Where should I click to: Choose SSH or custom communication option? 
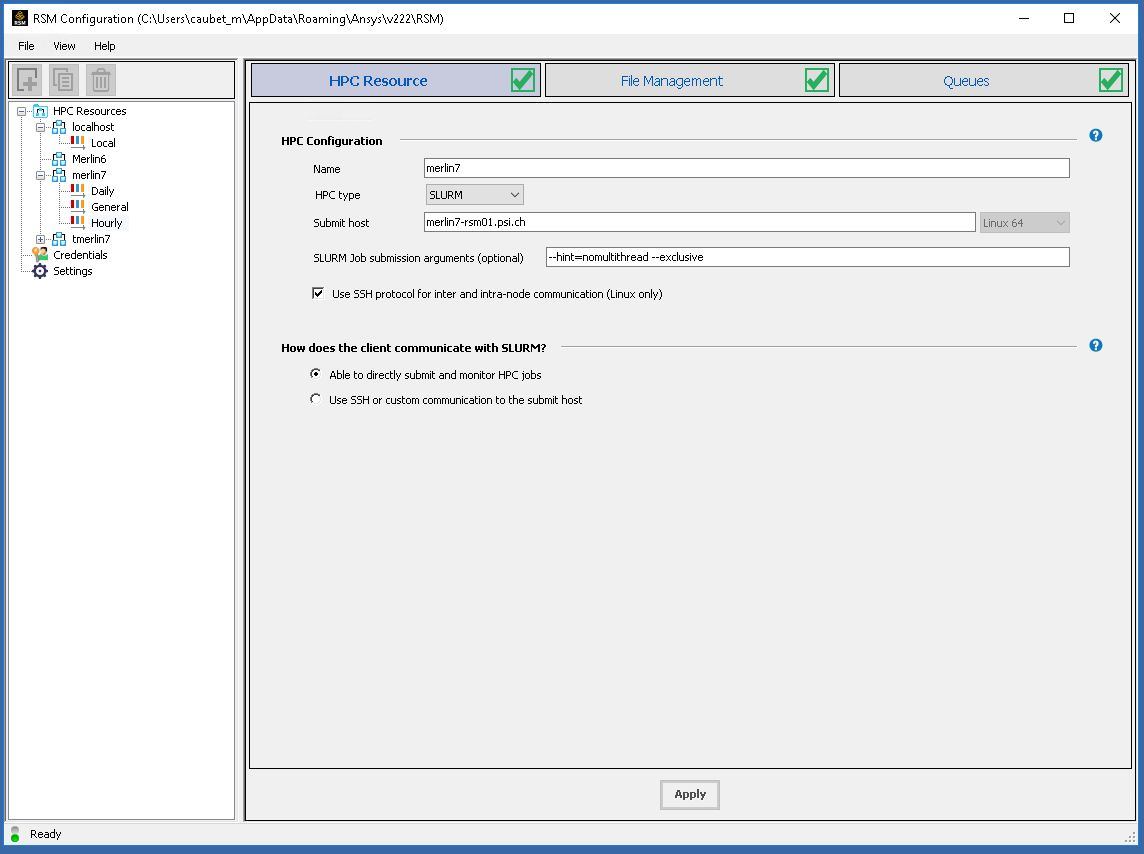pos(315,398)
